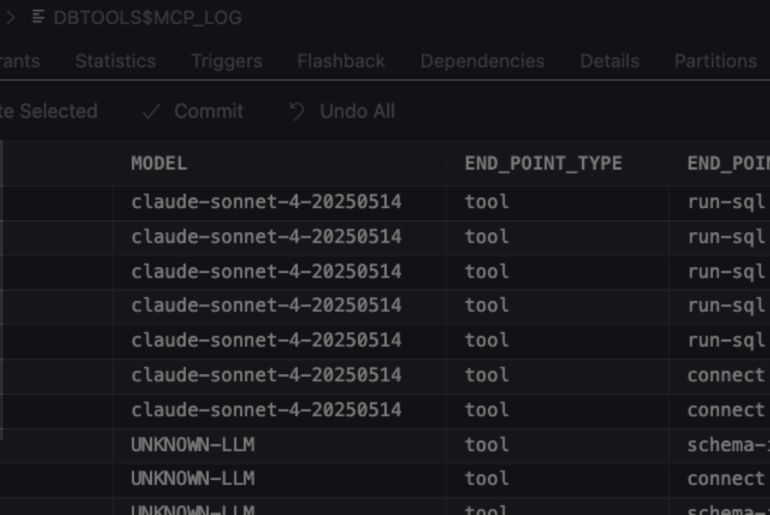Click the Undo All arrow icon
Screen dimensions: 770x515
[x=296, y=112]
